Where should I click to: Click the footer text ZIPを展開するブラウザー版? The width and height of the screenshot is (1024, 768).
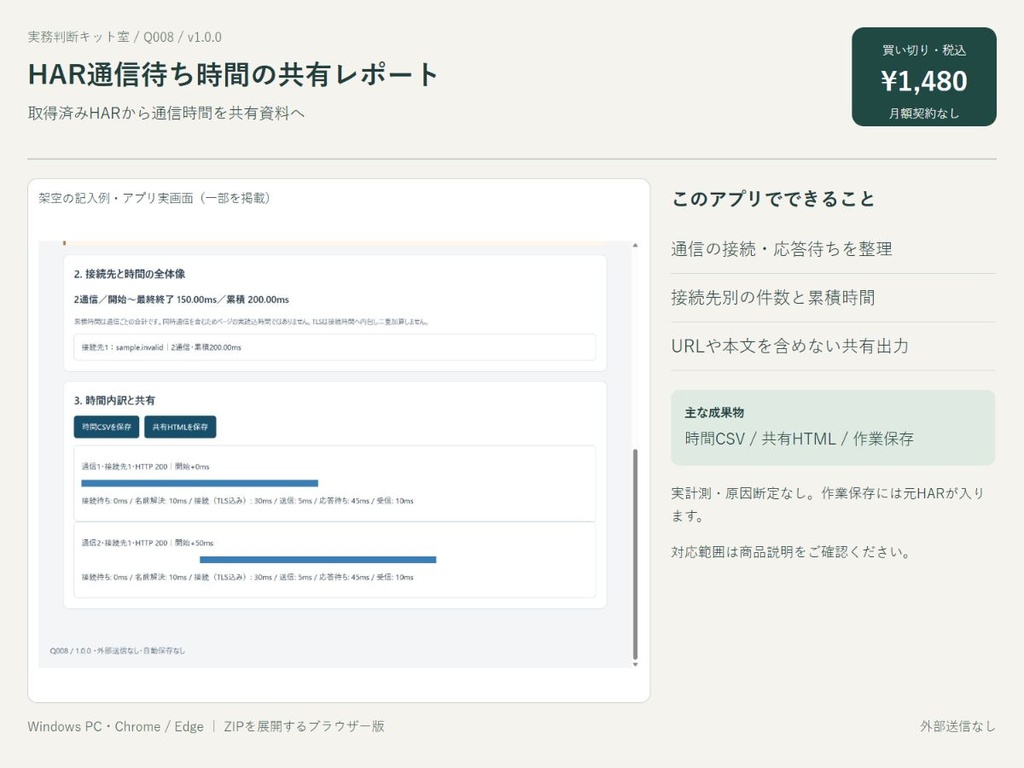coord(304,726)
